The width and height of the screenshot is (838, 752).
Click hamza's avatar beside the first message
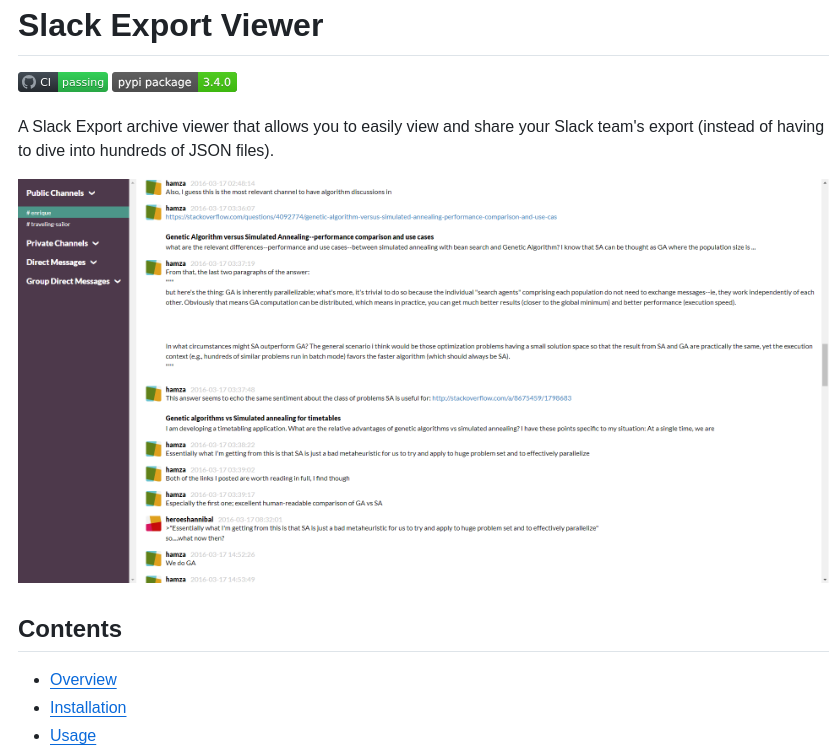[151, 186]
